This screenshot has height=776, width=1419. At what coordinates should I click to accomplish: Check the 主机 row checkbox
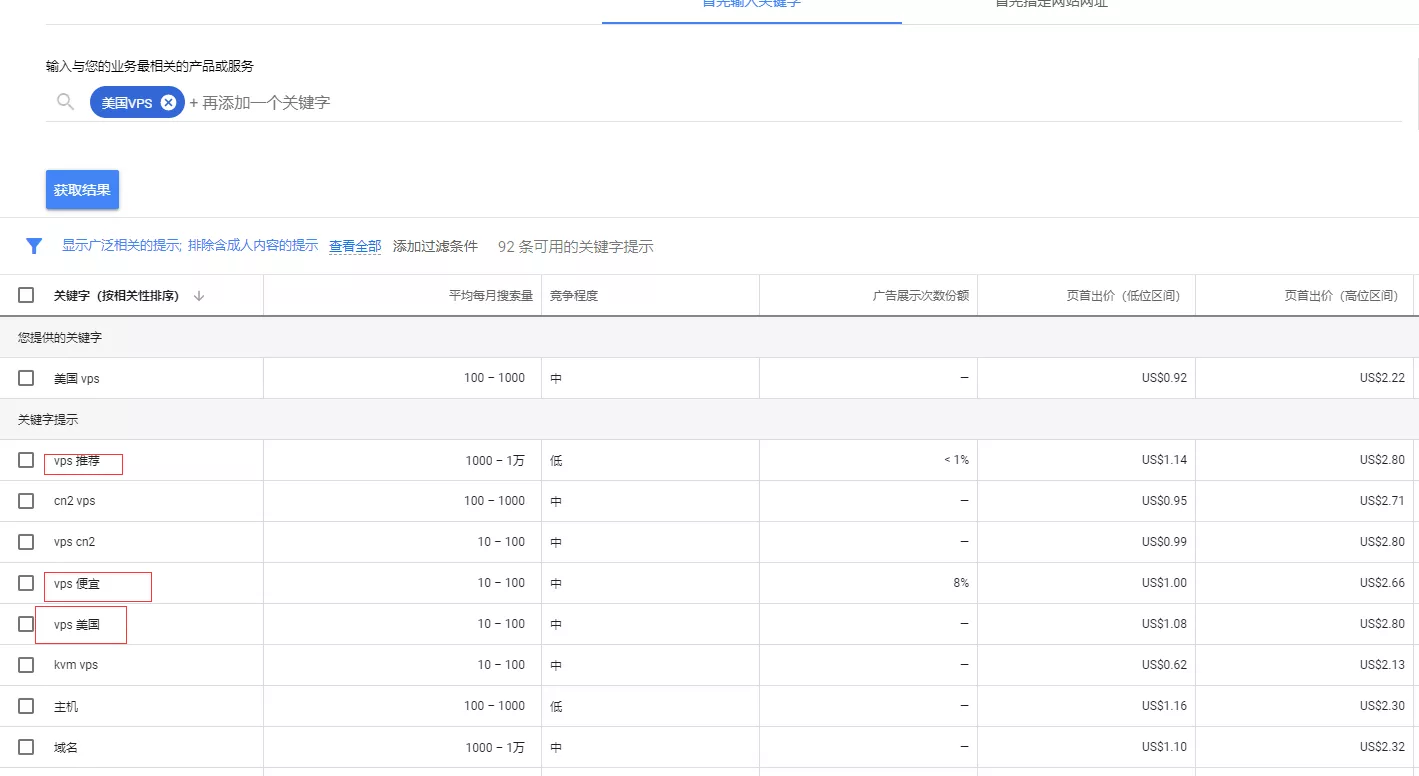tap(26, 706)
